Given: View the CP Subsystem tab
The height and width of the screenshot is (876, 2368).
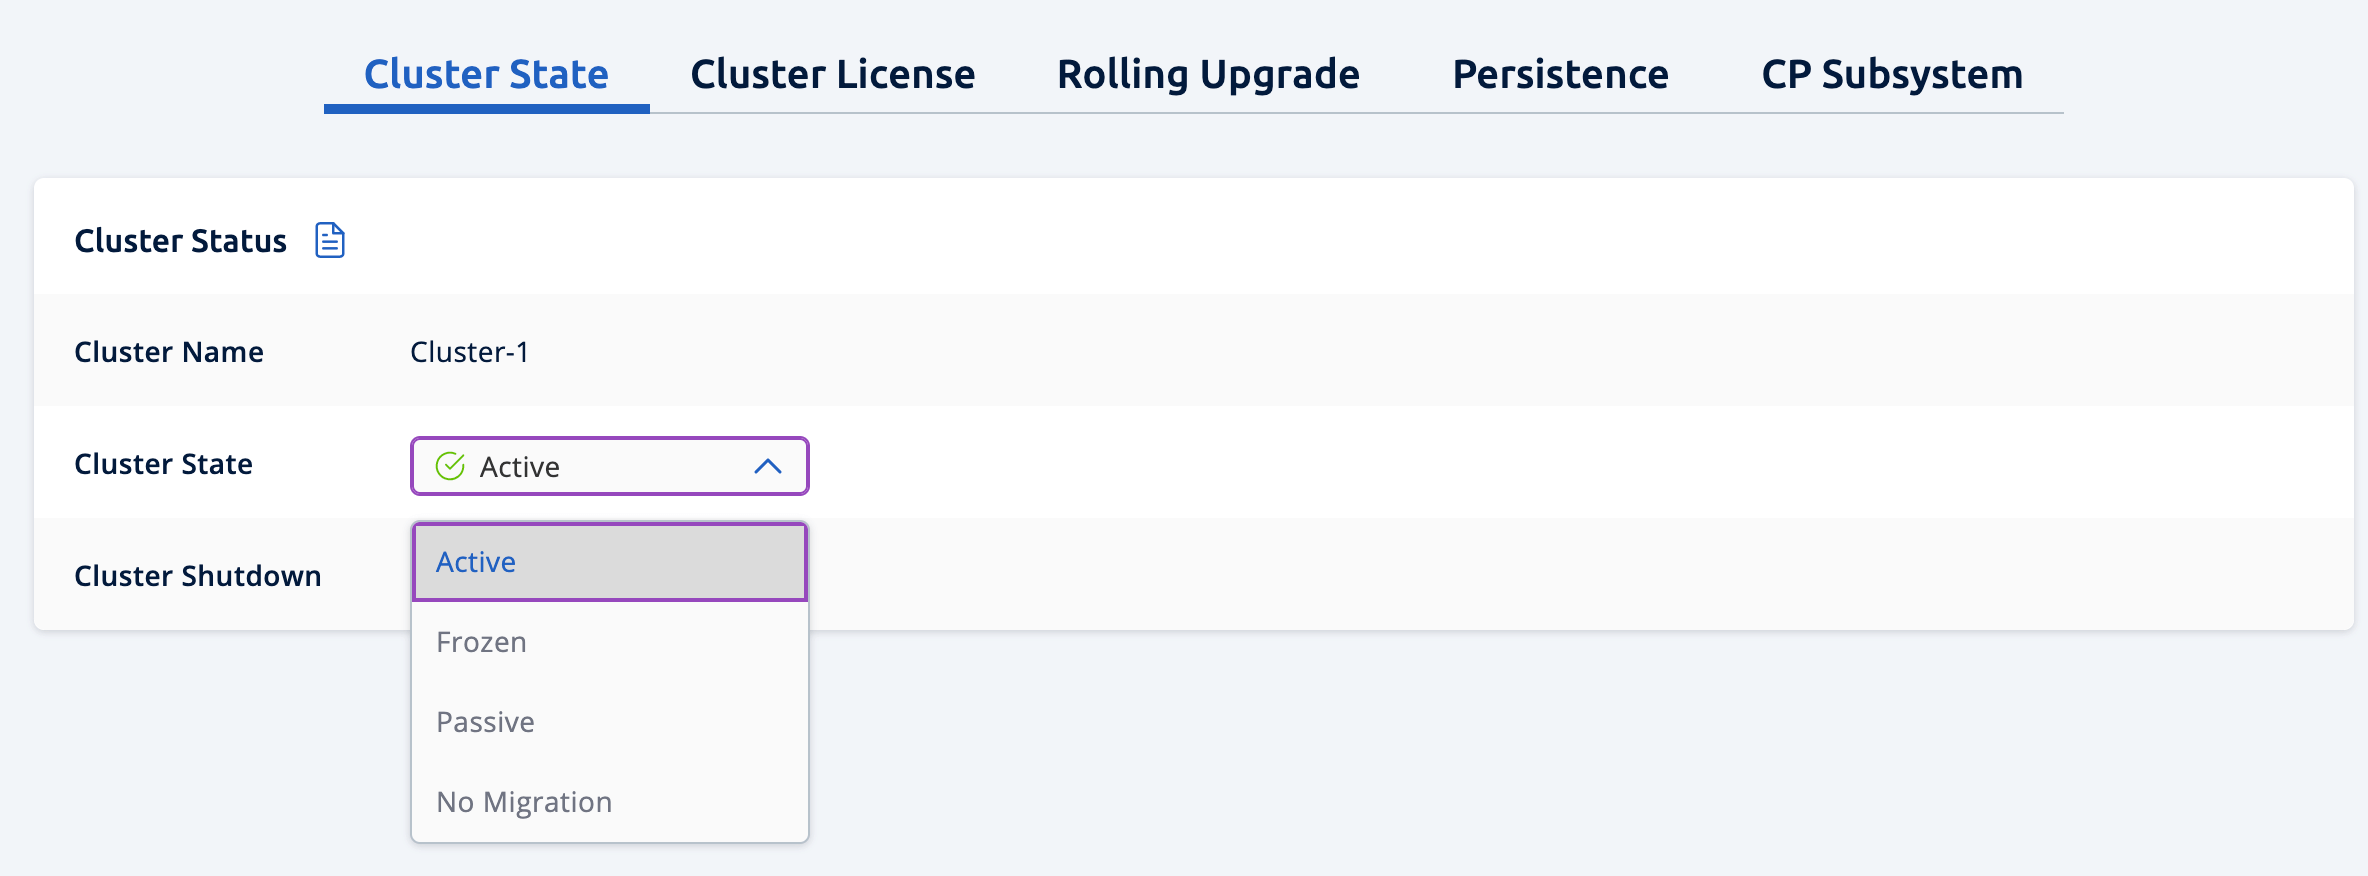Looking at the screenshot, I should tap(1893, 73).
